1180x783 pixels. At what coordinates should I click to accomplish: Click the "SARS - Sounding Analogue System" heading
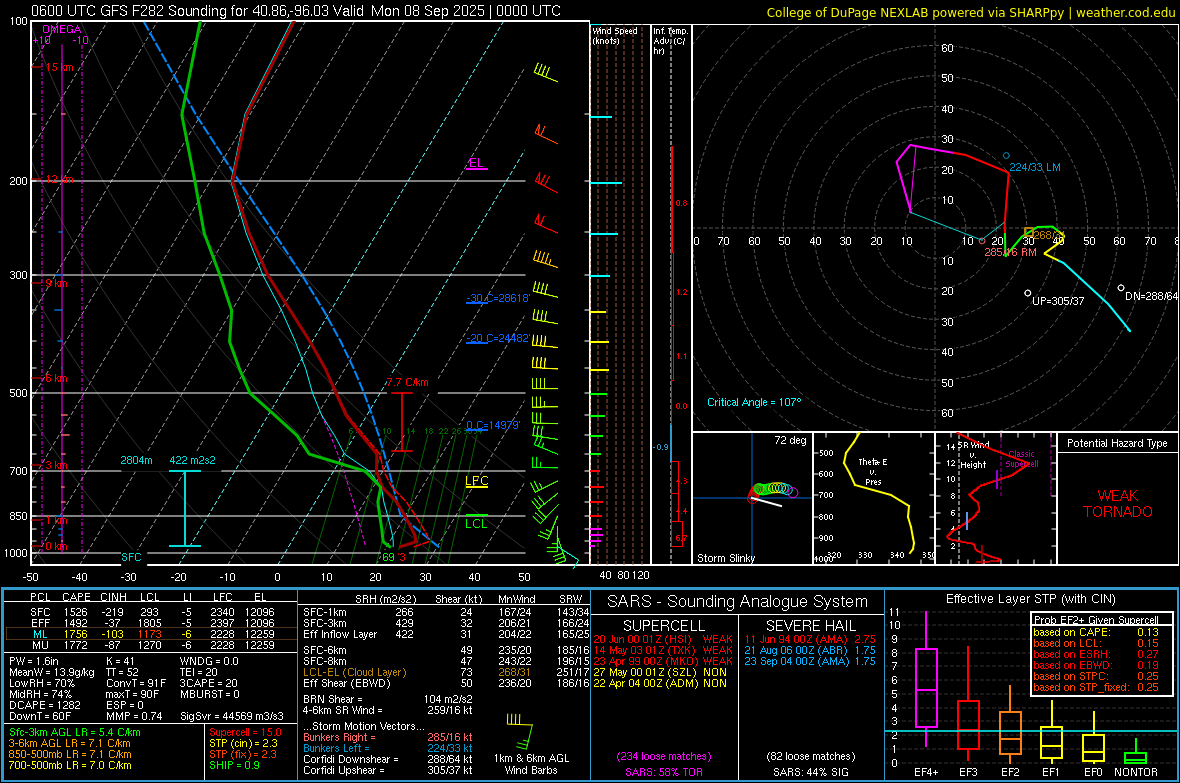click(x=738, y=602)
